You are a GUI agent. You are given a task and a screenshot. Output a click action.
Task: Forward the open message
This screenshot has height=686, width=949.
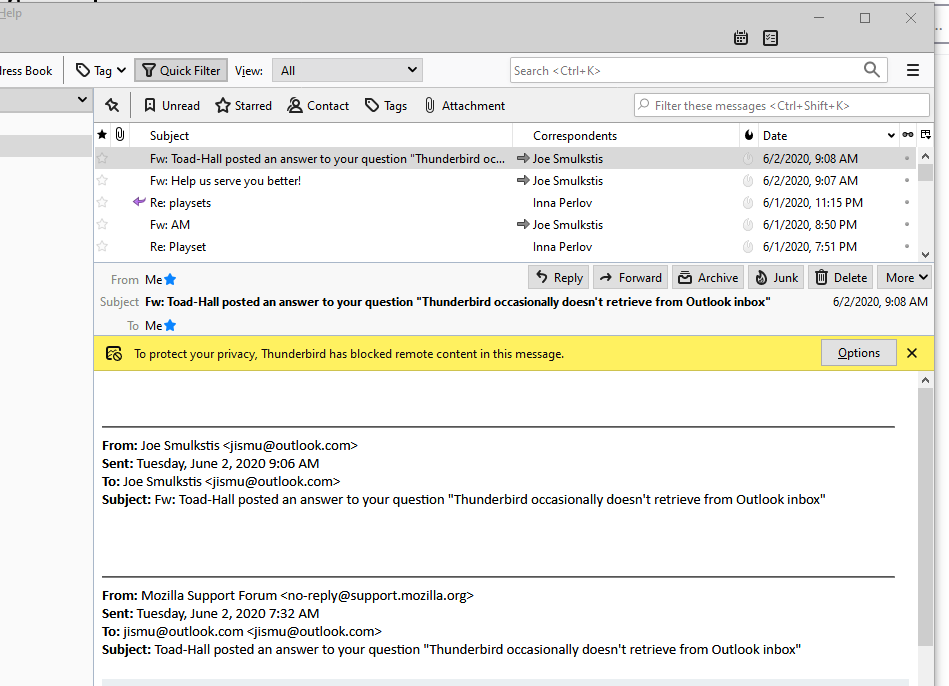click(631, 277)
